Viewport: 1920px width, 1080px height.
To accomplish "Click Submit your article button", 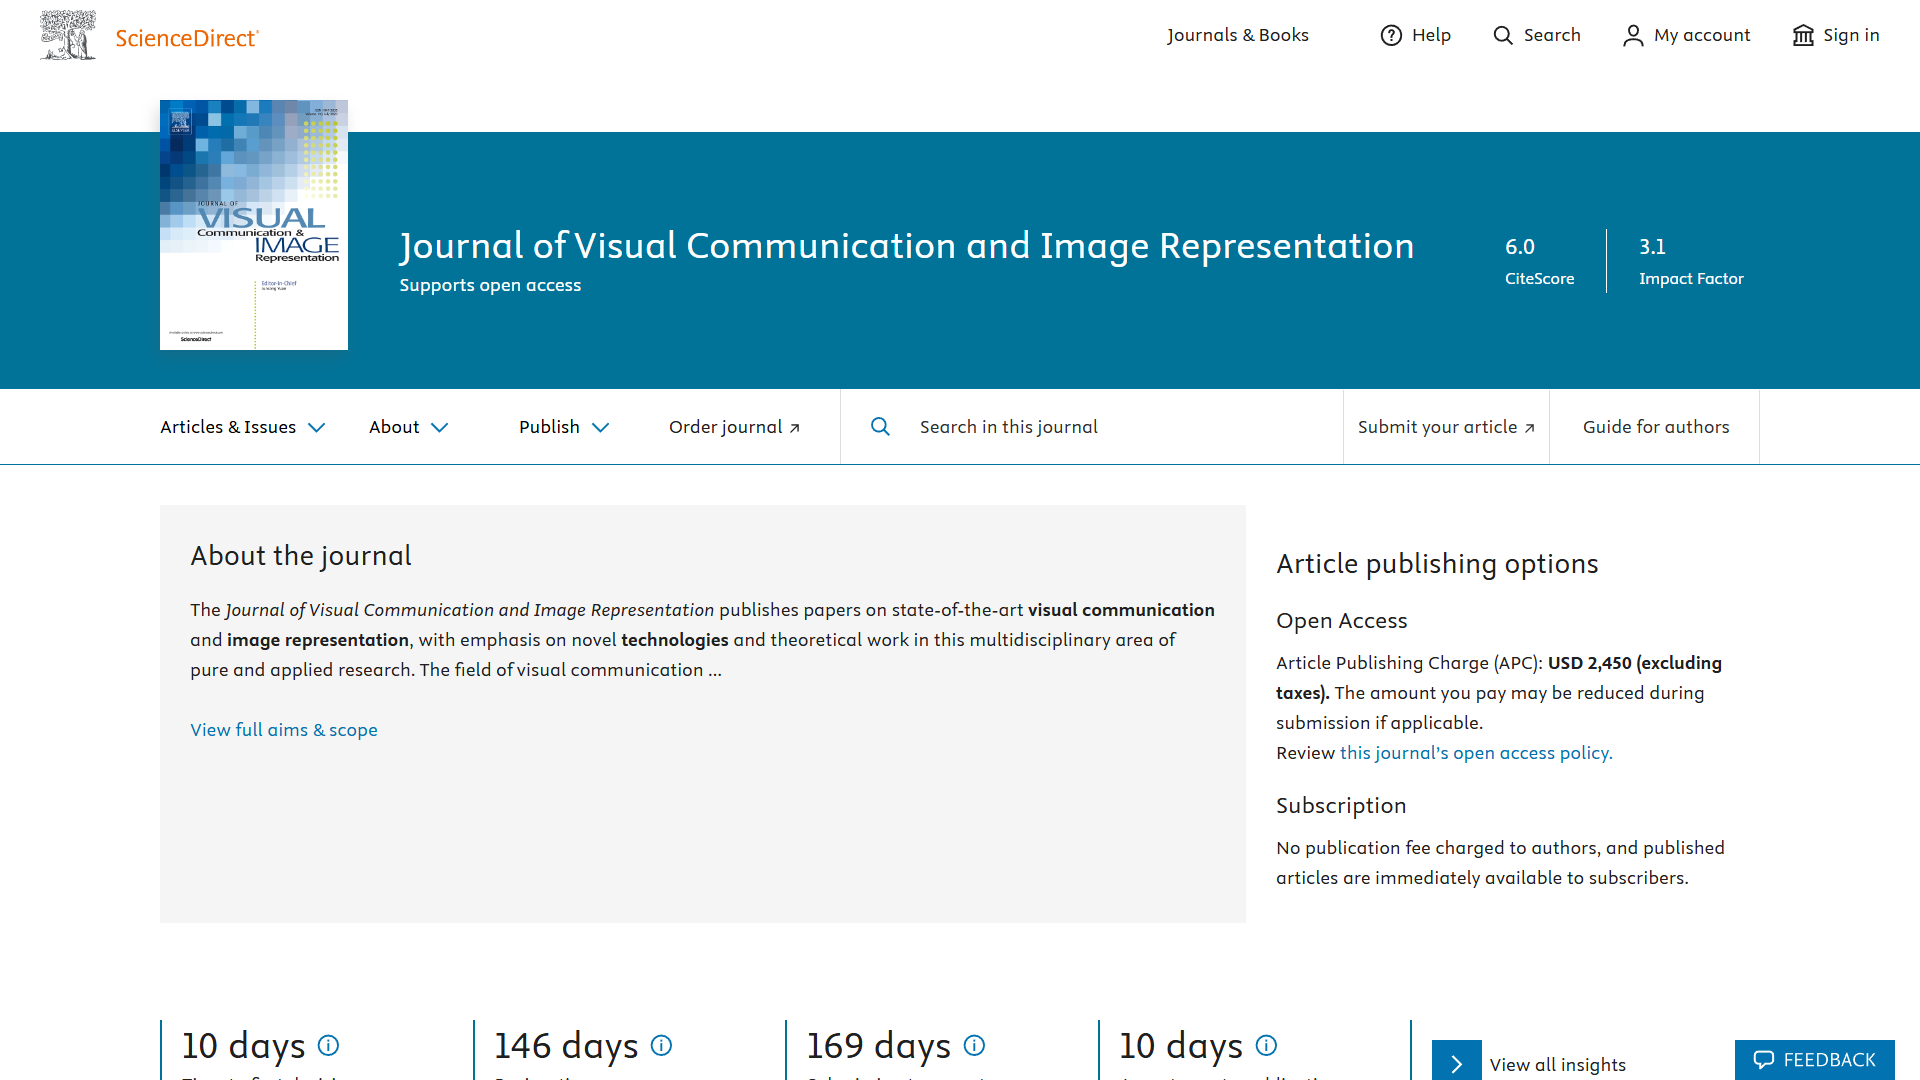I will pyautogui.click(x=1446, y=427).
